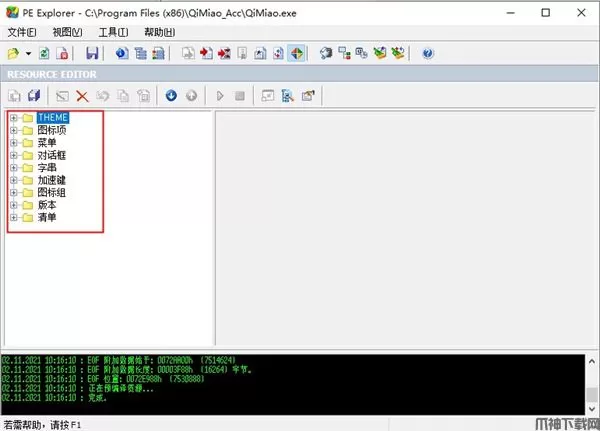Click the second green tool with arrows icon
600x431 pixels.
click(398, 53)
